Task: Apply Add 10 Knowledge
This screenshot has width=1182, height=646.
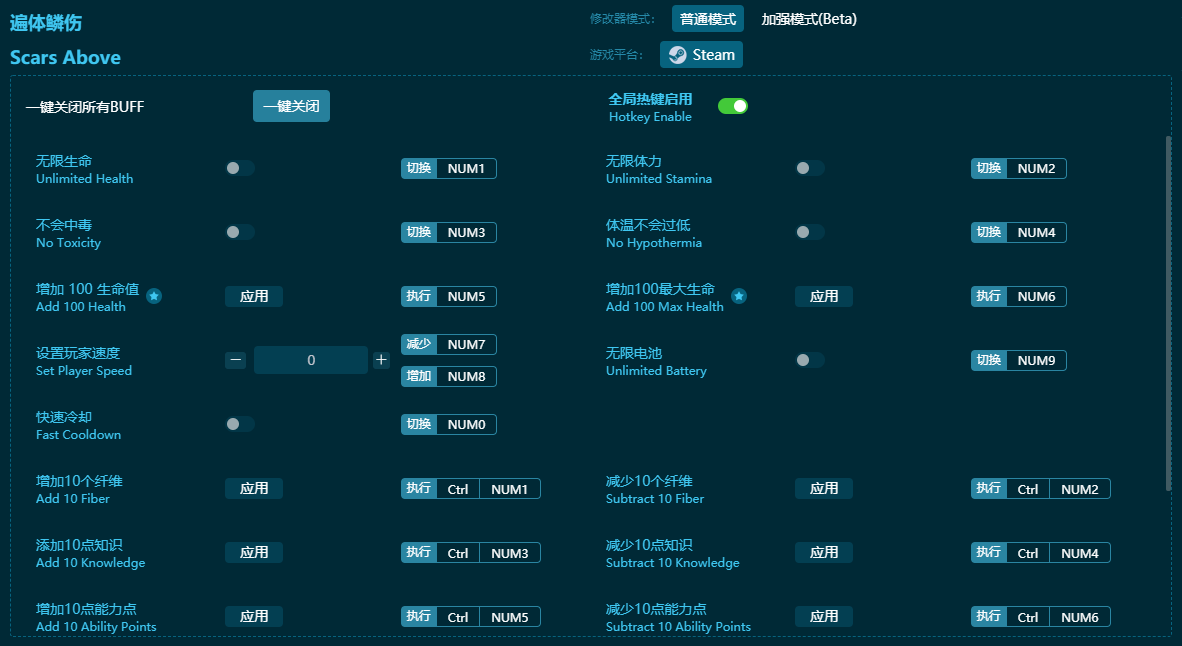Action: click(x=254, y=553)
